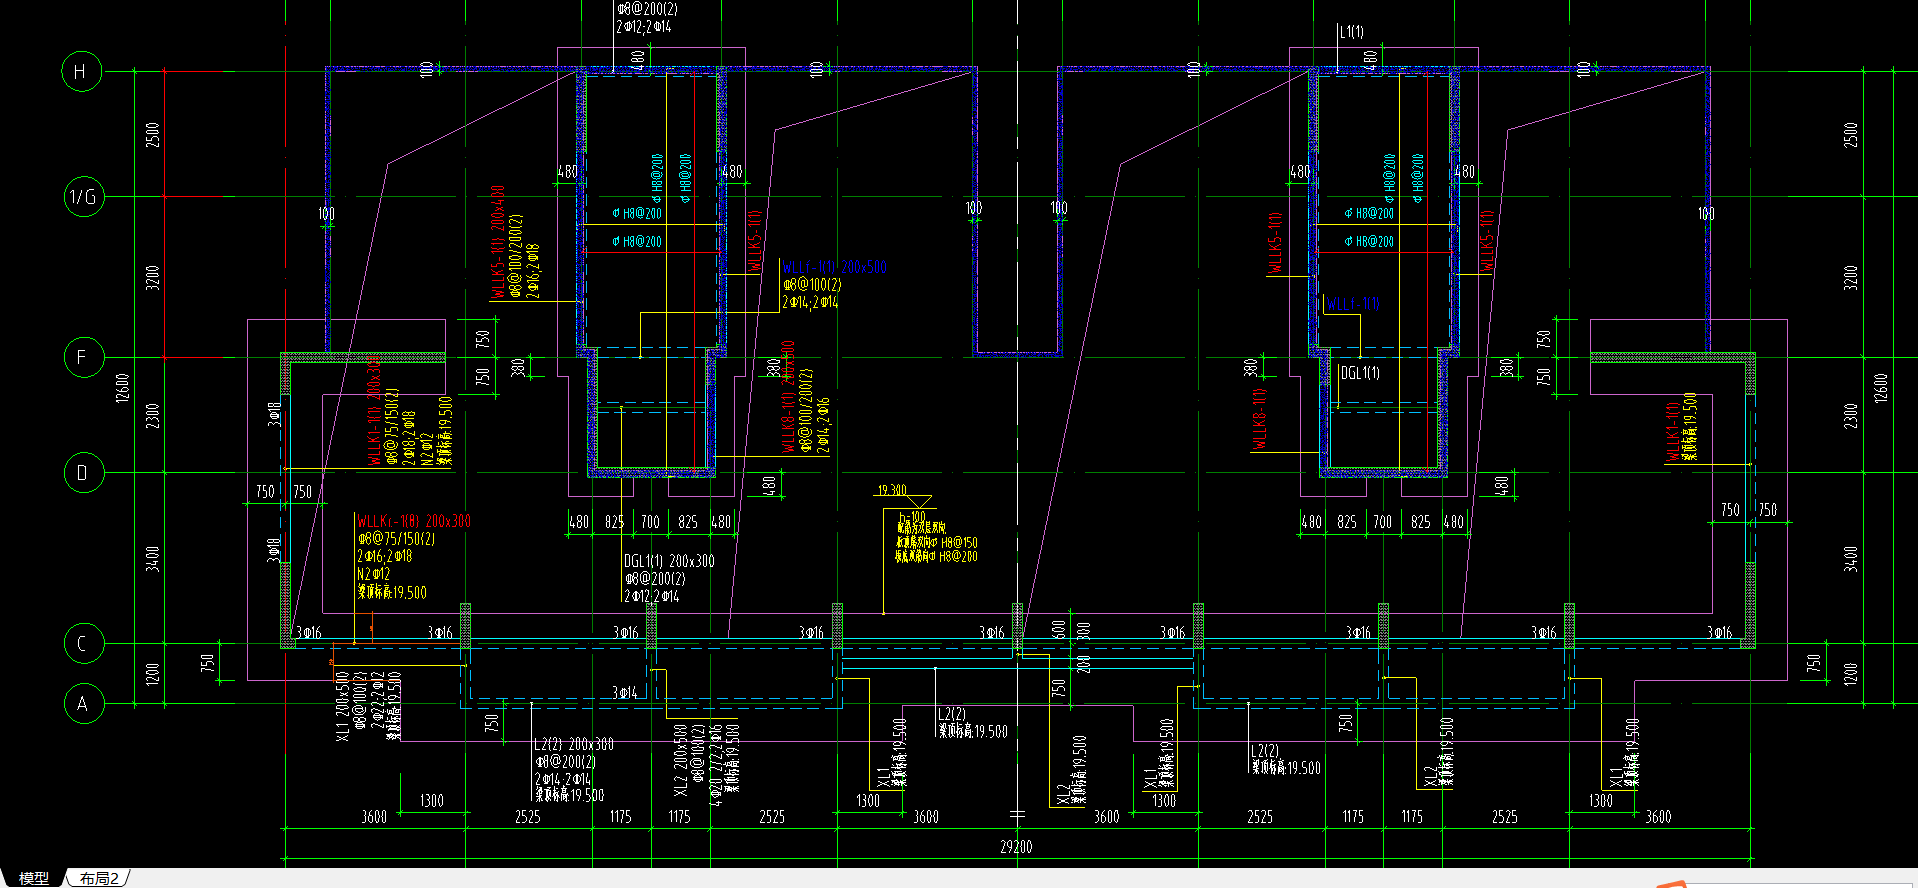1918x888 pixels.
Task: Select grid axis bubble H
Action: (x=81, y=71)
